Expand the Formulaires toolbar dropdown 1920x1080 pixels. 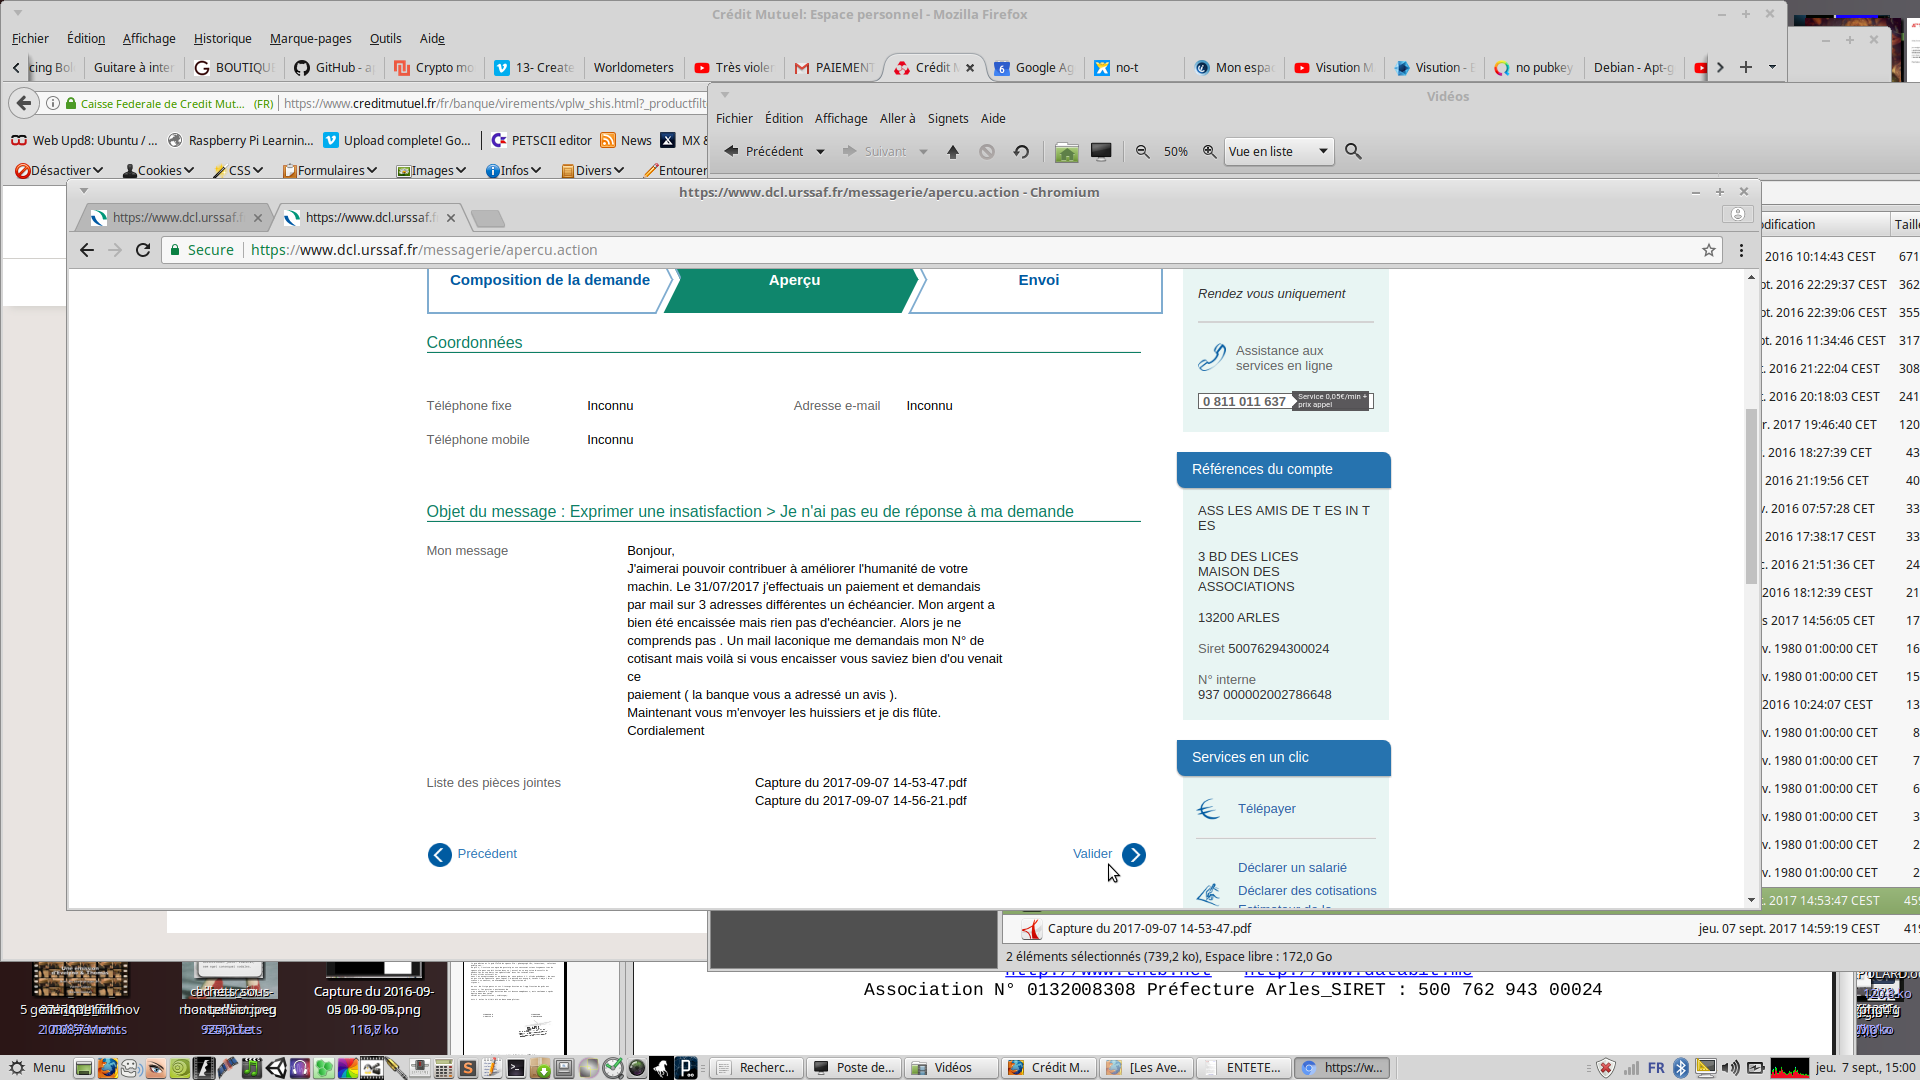(x=330, y=171)
